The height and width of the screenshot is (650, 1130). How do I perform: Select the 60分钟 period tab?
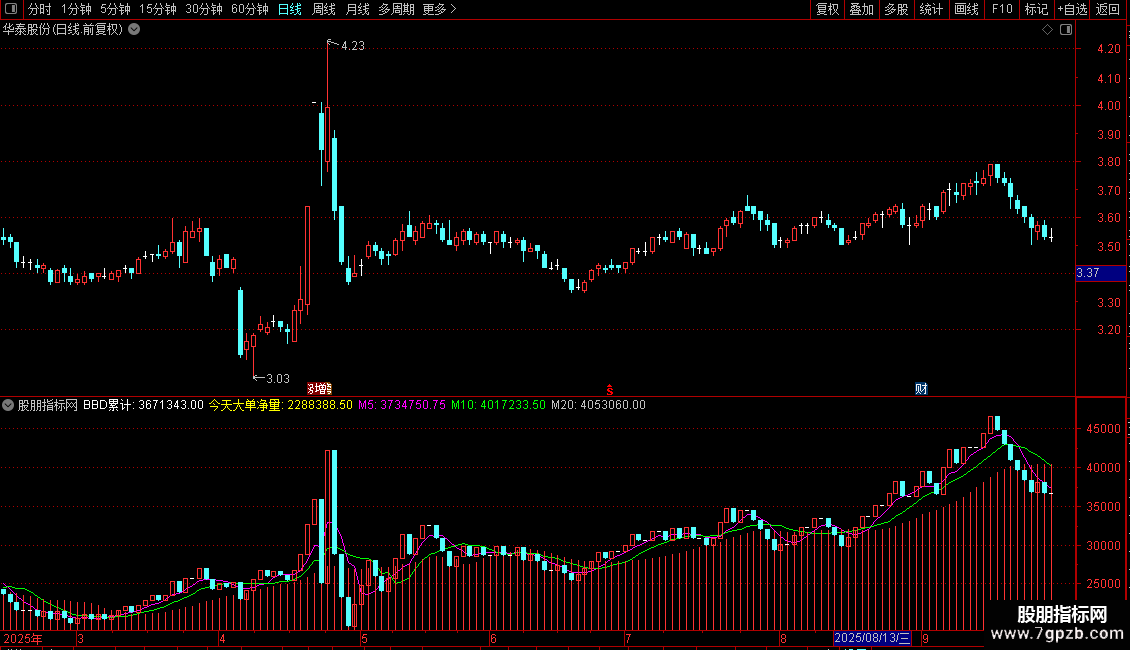(x=250, y=9)
